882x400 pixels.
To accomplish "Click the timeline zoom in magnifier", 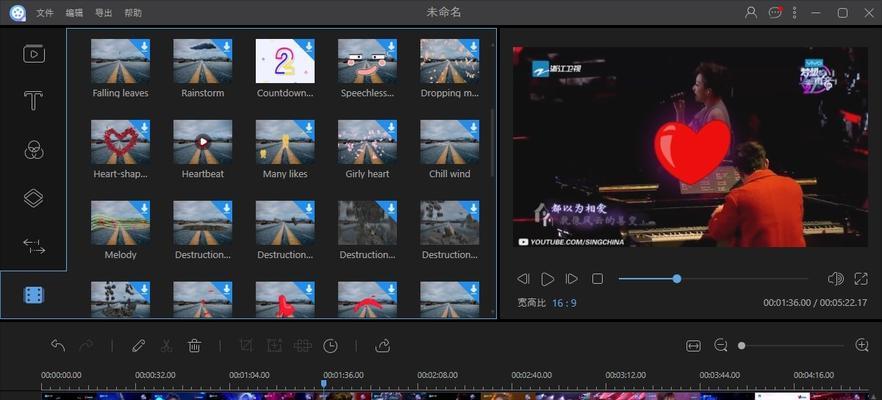I will (x=862, y=345).
